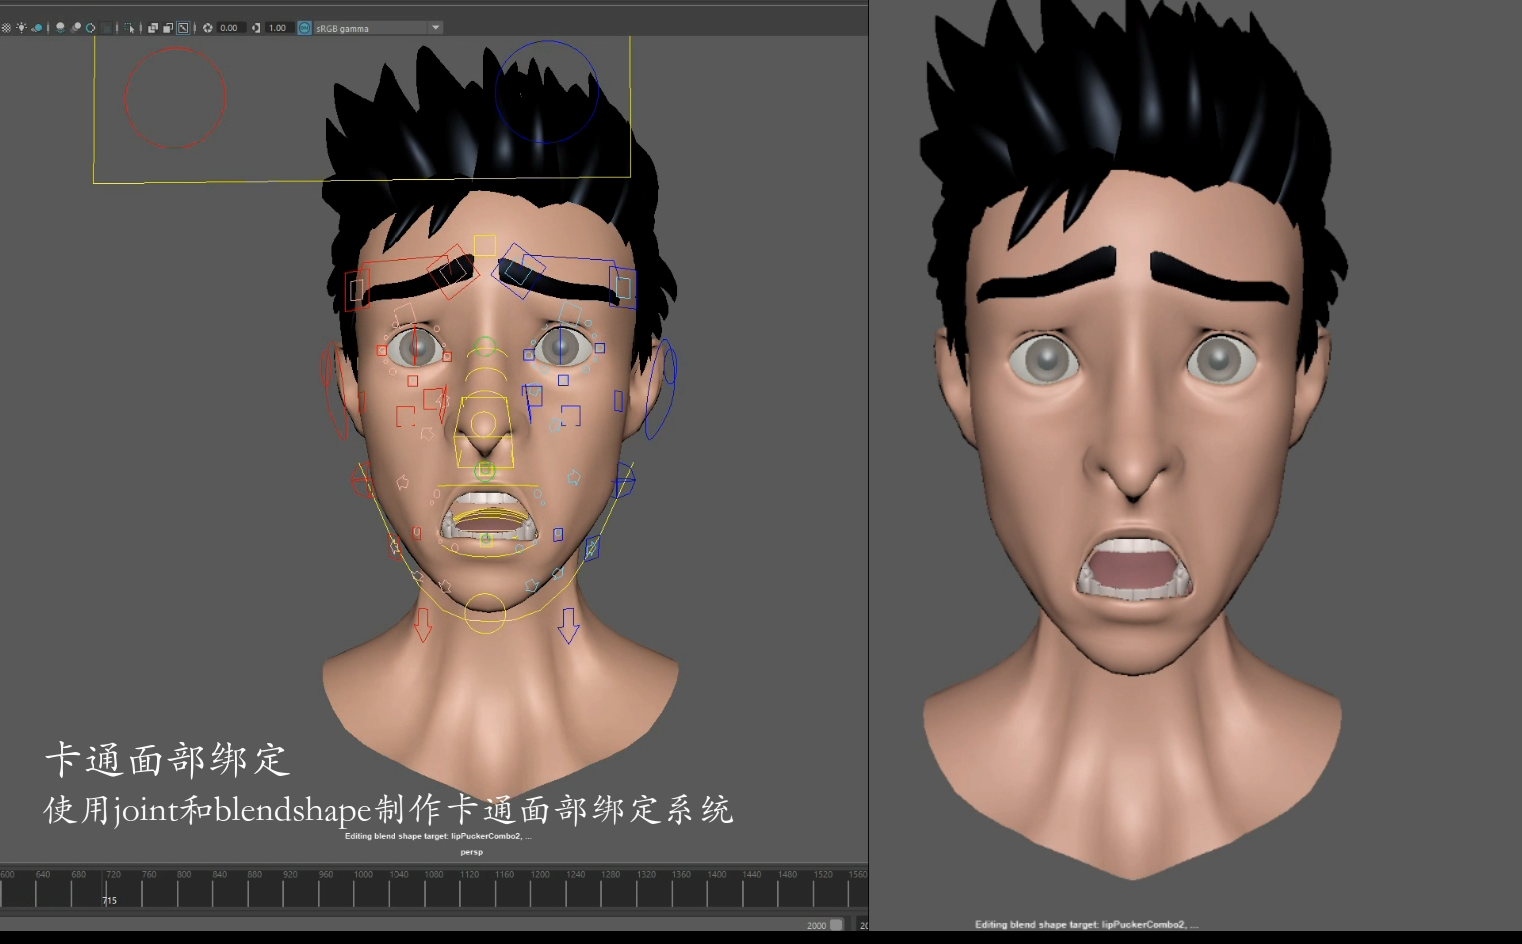The width and height of the screenshot is (1522, 944).
Task: Click the gamma value field 1.00
Action: pos(278,28)
